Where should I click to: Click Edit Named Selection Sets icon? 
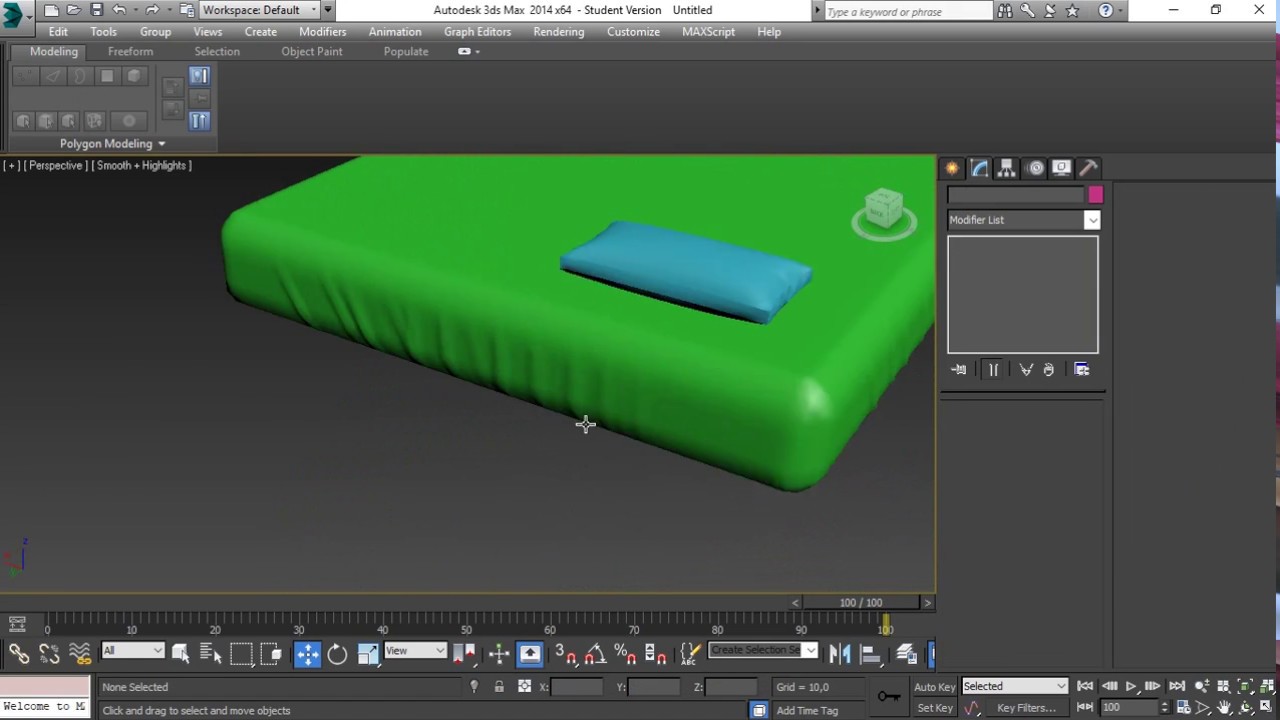tap(690, 654)
